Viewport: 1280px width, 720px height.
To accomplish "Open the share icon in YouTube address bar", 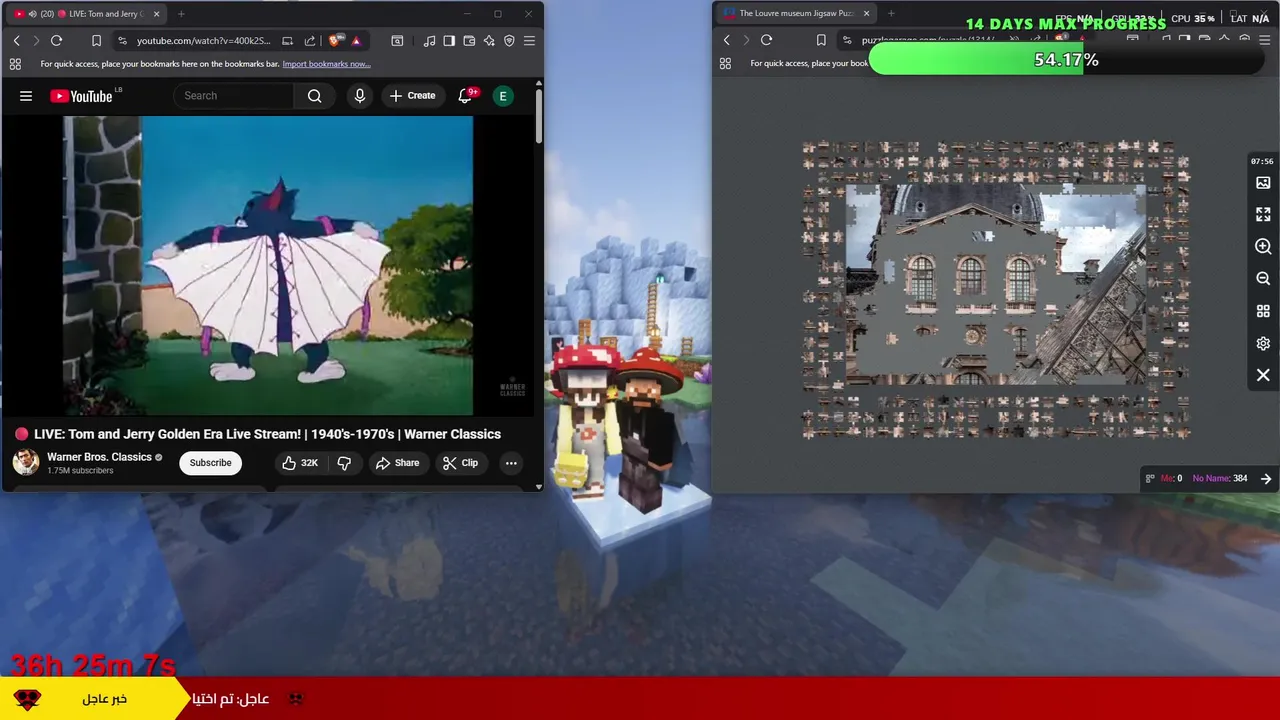I will [309, 41].
